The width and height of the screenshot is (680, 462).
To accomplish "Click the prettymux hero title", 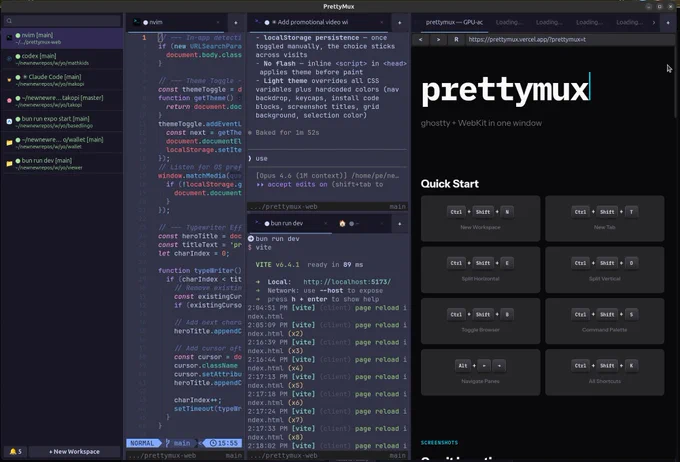I will pyautogui.click(x=505, y=90).
